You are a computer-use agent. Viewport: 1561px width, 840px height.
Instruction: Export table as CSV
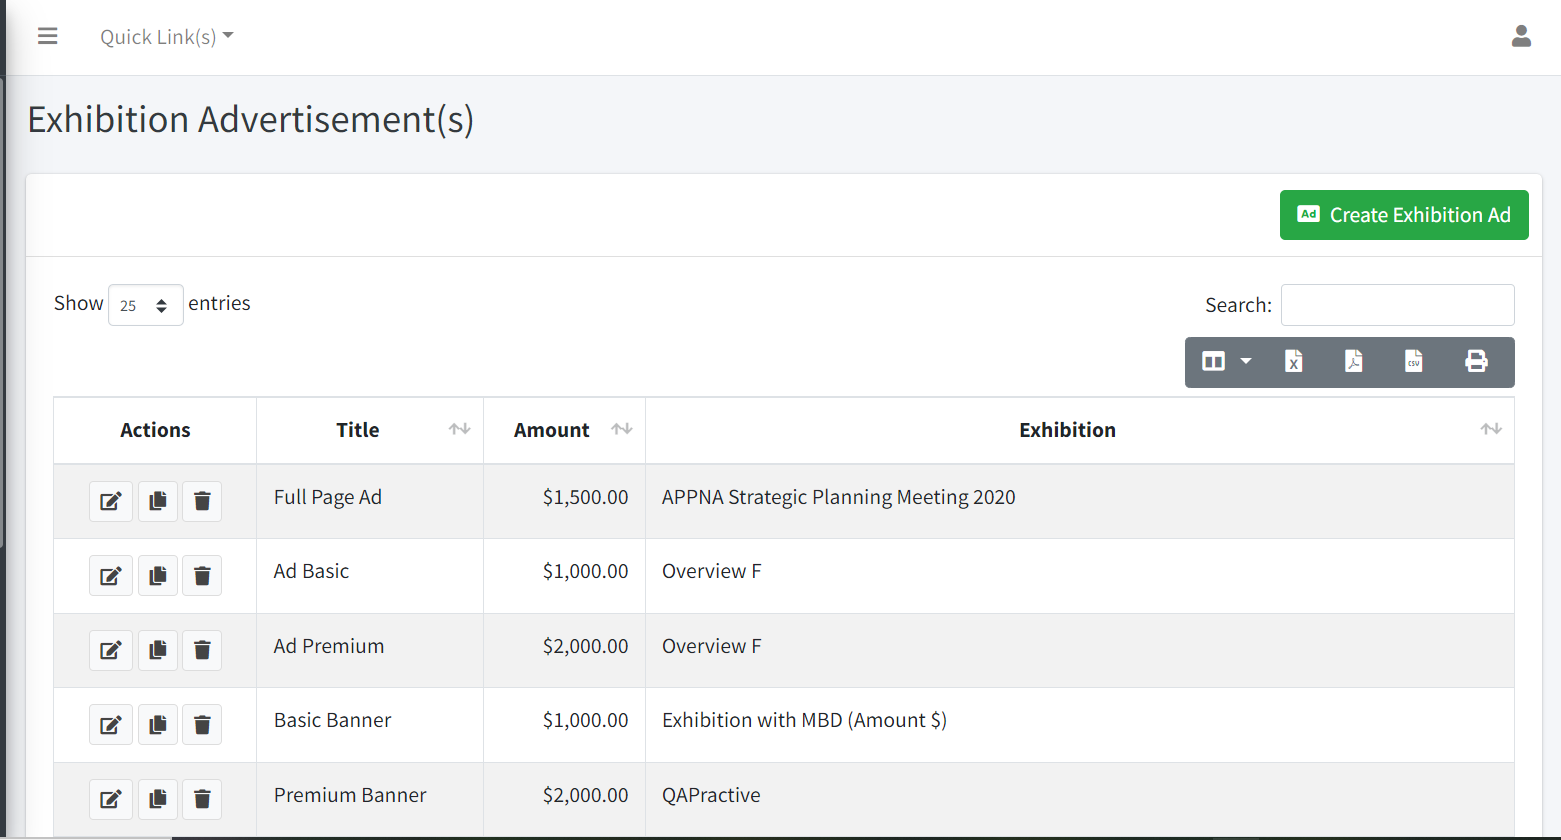click(x=1413, y=362)
